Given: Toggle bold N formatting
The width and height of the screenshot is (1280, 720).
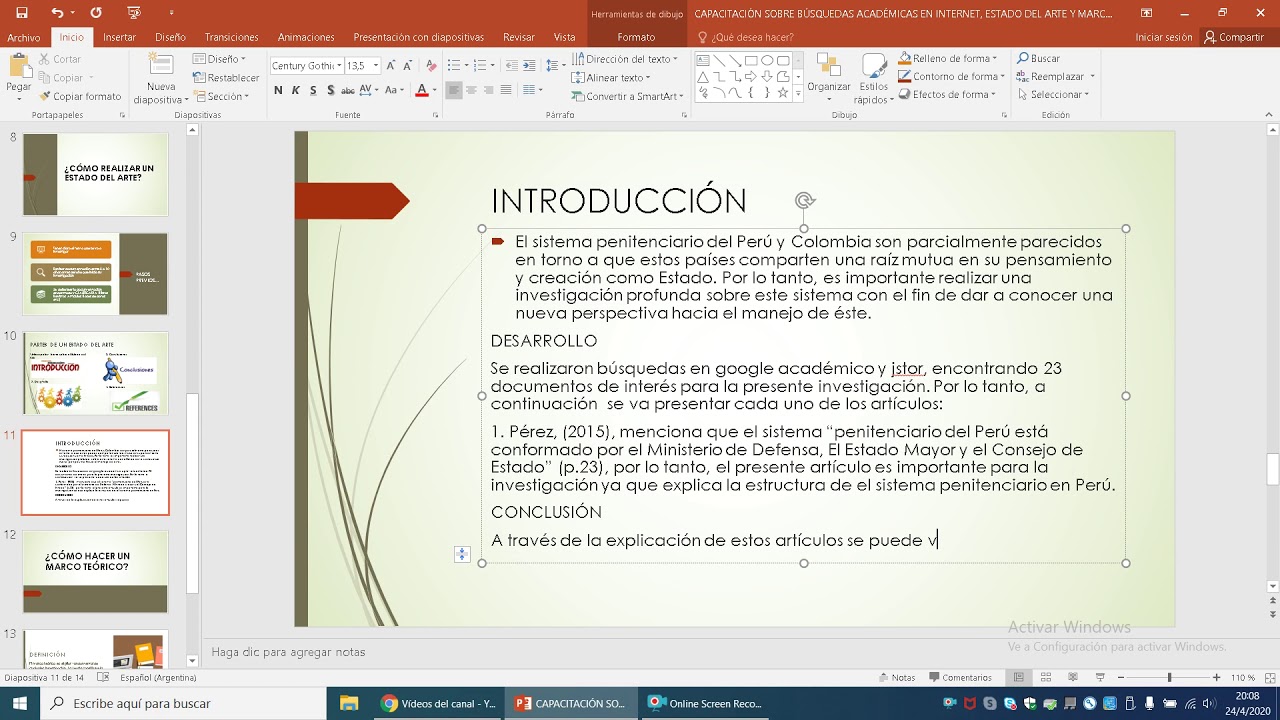Looking at the screenshot, I should (278, 90).
